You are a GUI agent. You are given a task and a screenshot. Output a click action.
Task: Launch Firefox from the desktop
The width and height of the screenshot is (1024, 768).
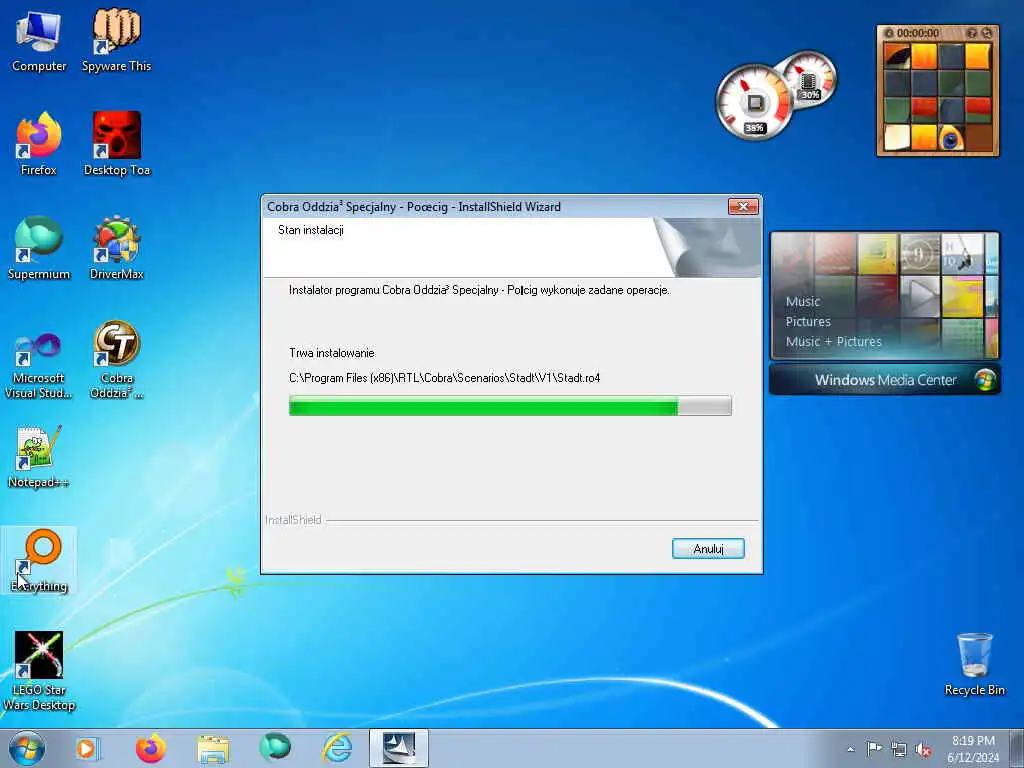39,145
